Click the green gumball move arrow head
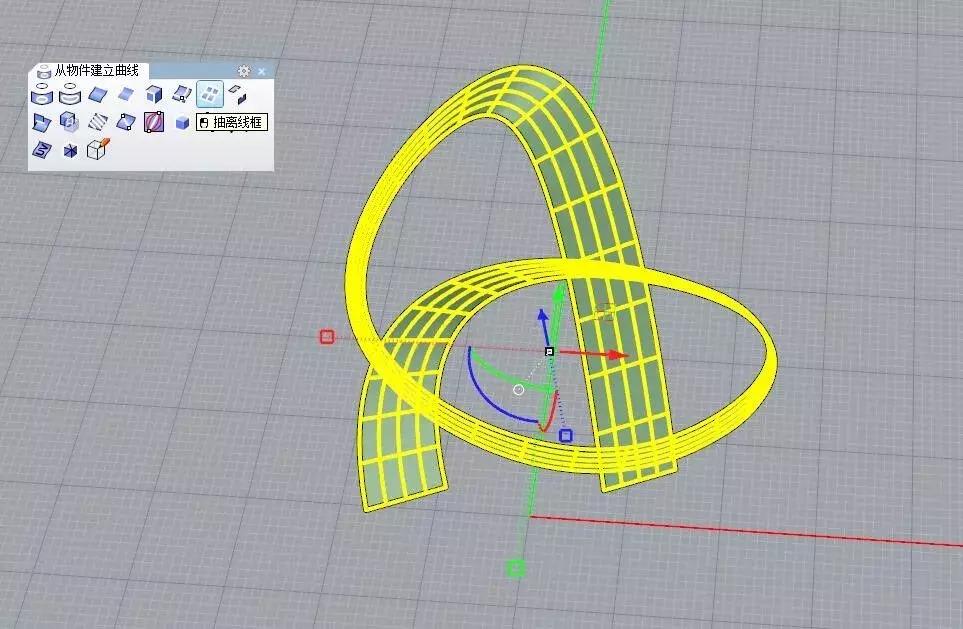 tap(558, 294)
